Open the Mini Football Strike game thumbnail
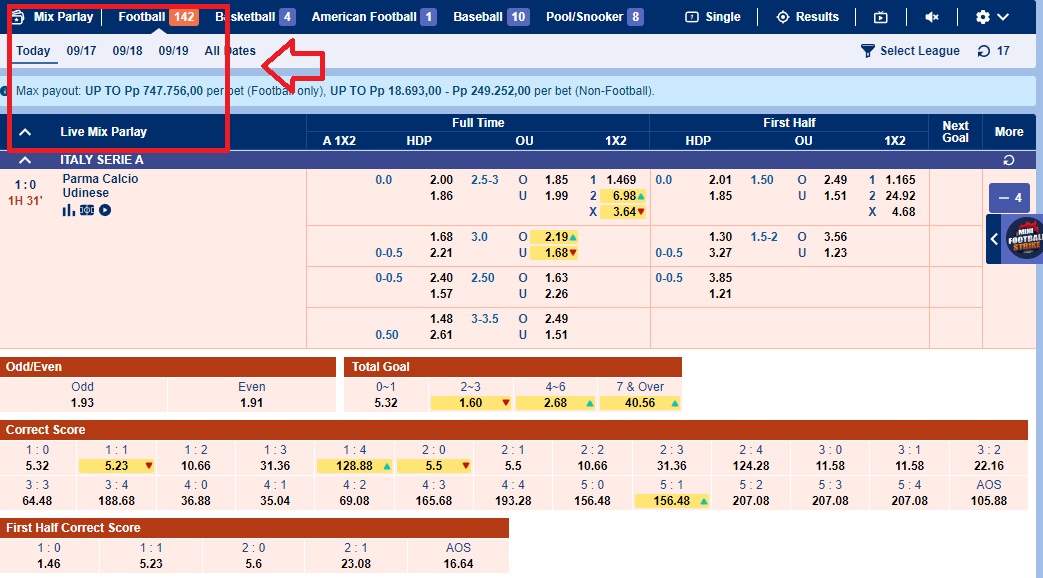The width and height of the screenshot is (1043, 578). point(1023,239)
